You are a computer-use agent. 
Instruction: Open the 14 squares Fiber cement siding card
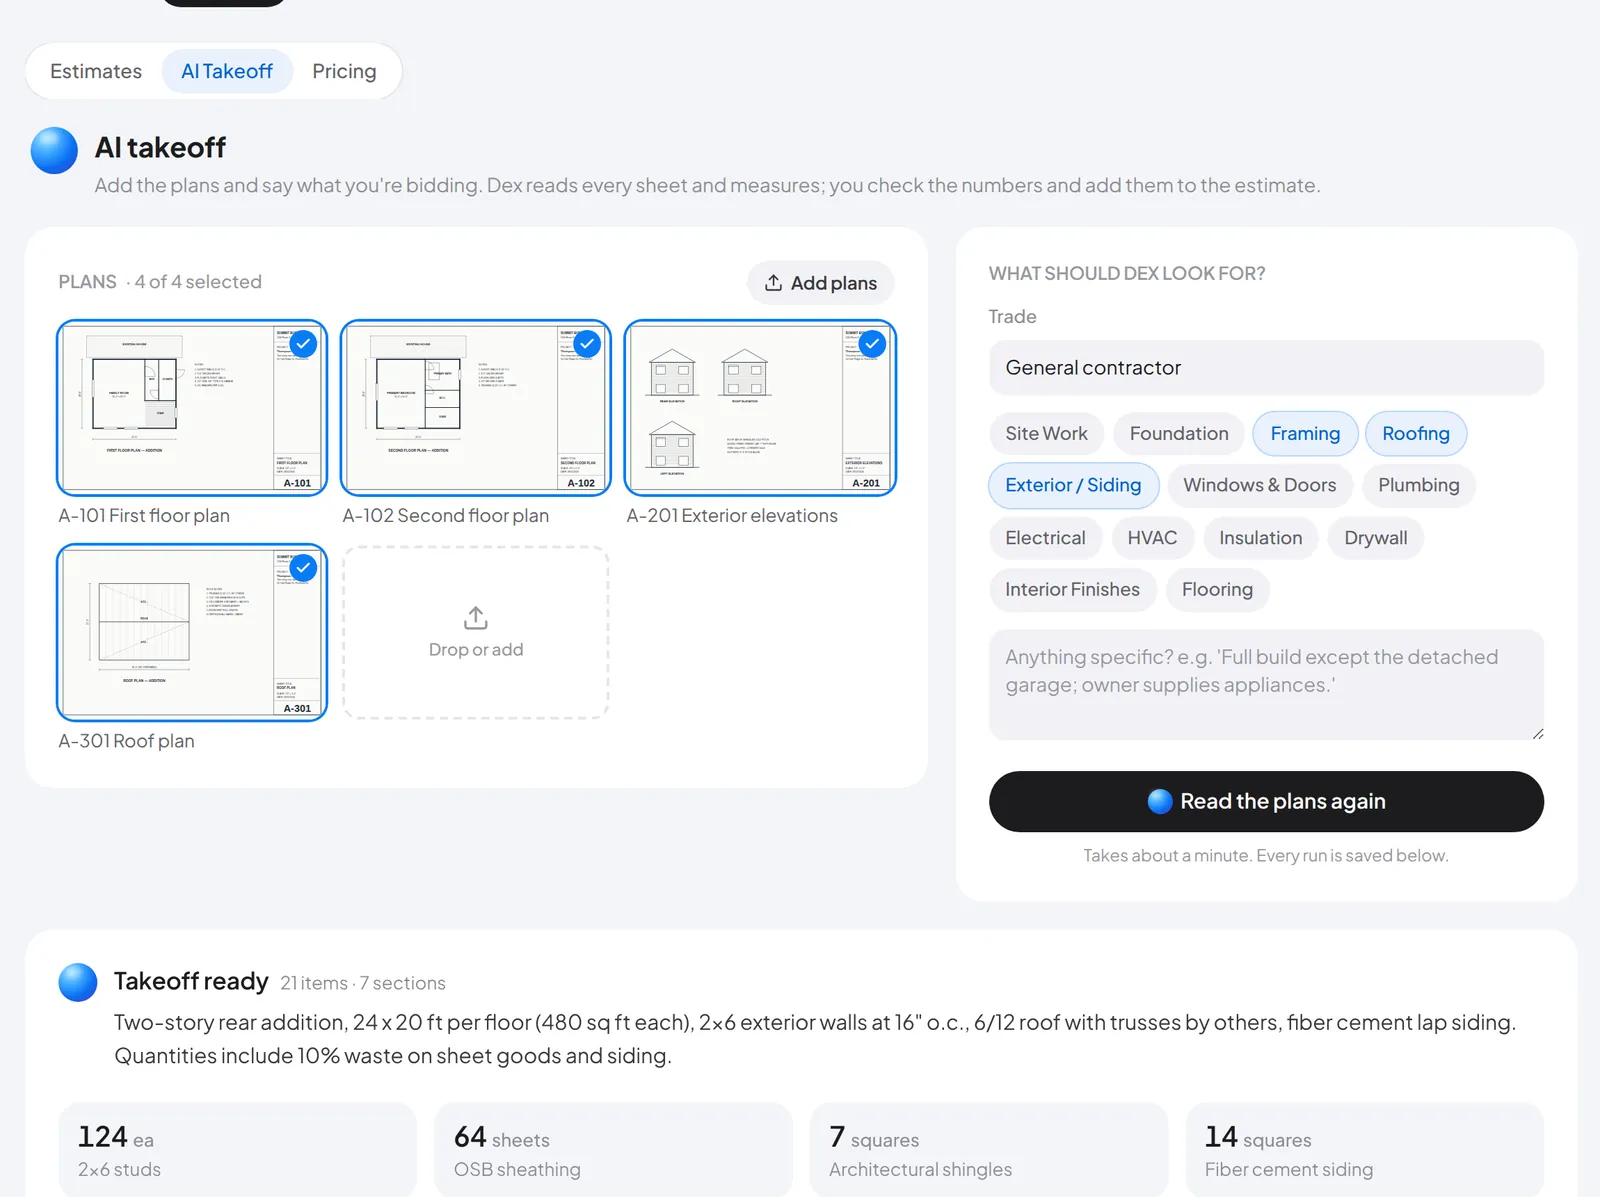pos(1365,1151)
